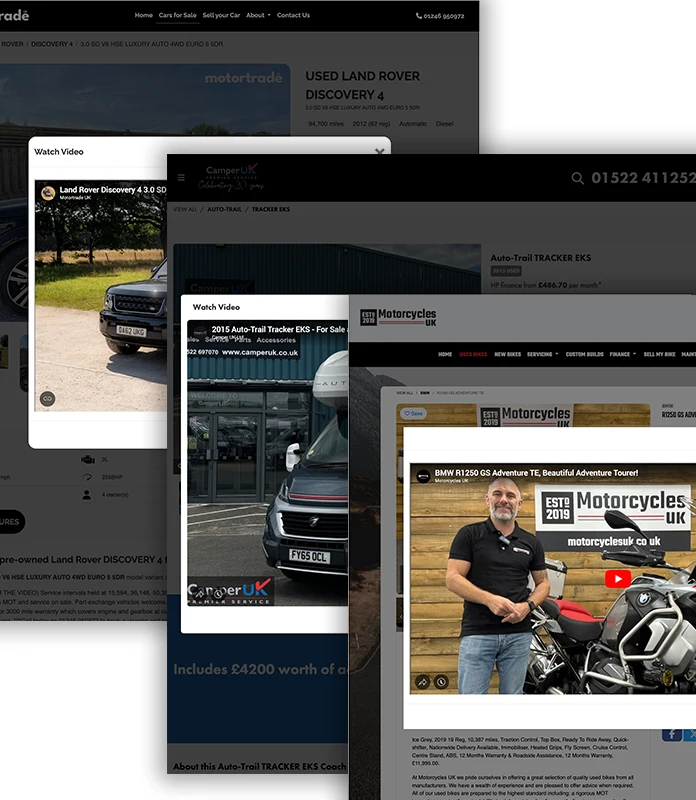Viewport: 696px width, 800px height.
Task: Click About this Auto-Trail TRACKER EKS heading
Action: coord(259,766)
